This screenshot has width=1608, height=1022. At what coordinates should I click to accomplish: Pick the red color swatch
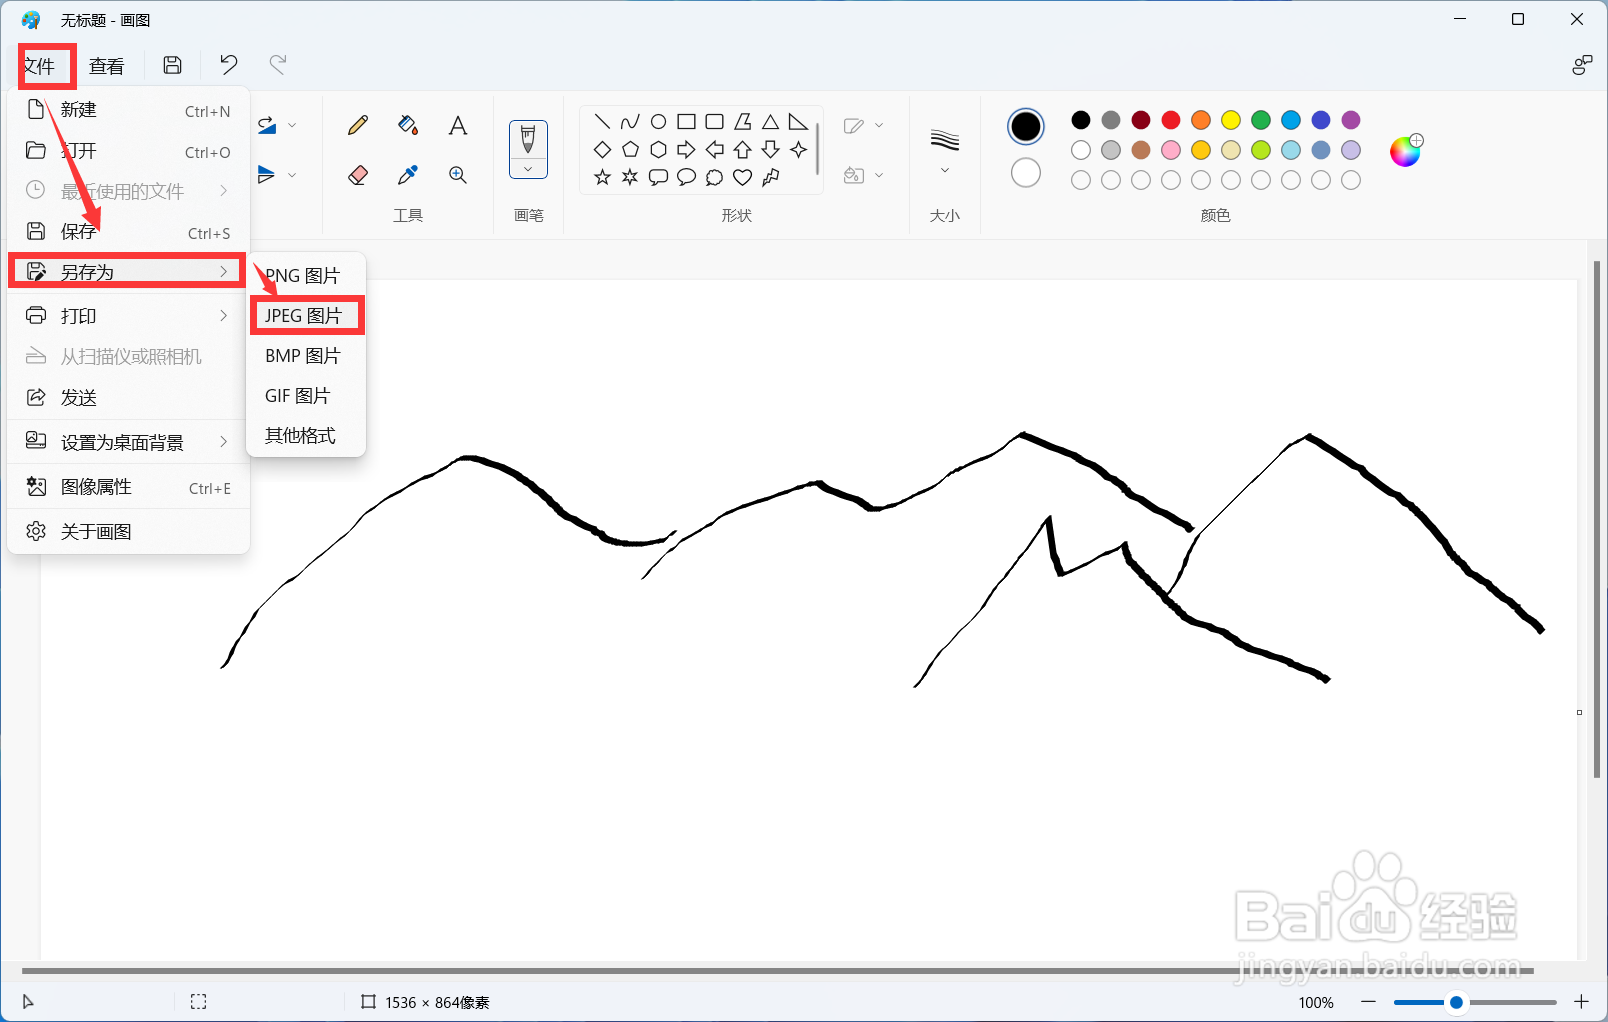click(x=1171, y=120)
